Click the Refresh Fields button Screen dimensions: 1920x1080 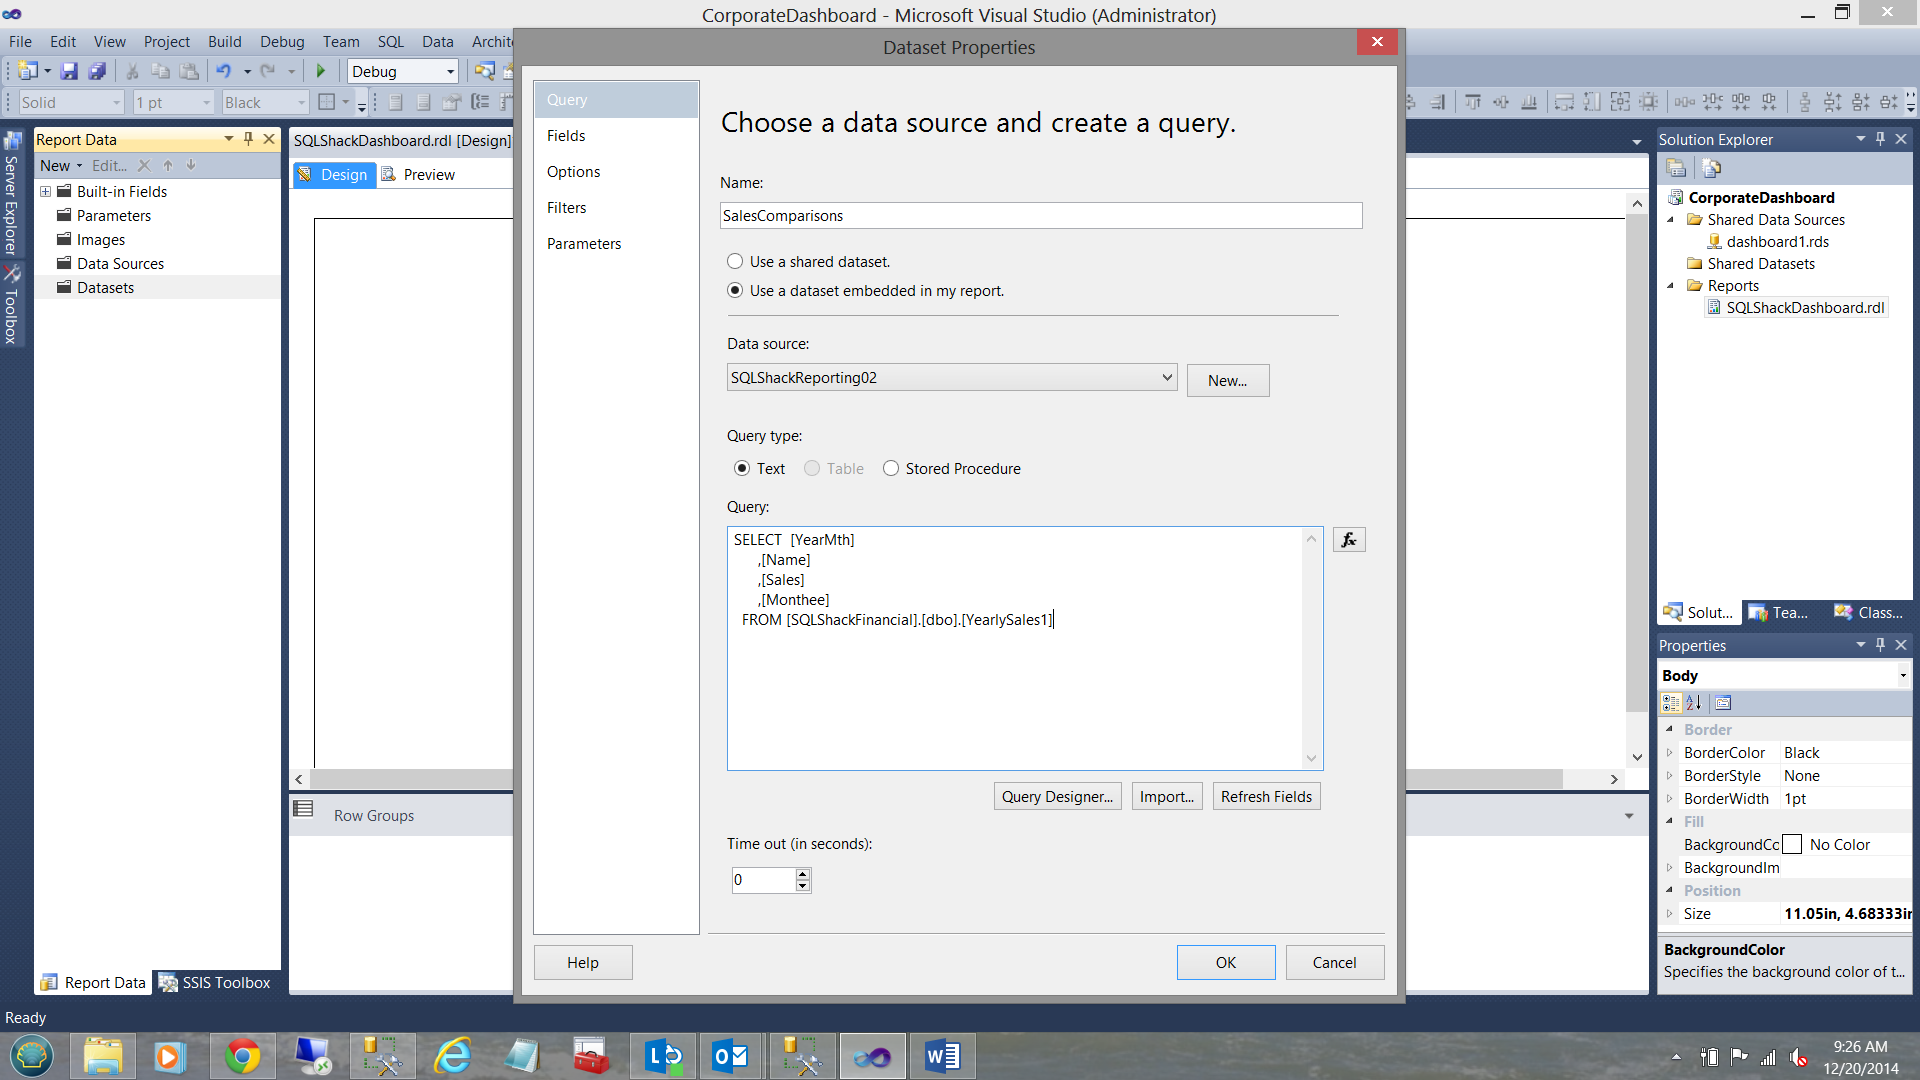(1265, 796)
